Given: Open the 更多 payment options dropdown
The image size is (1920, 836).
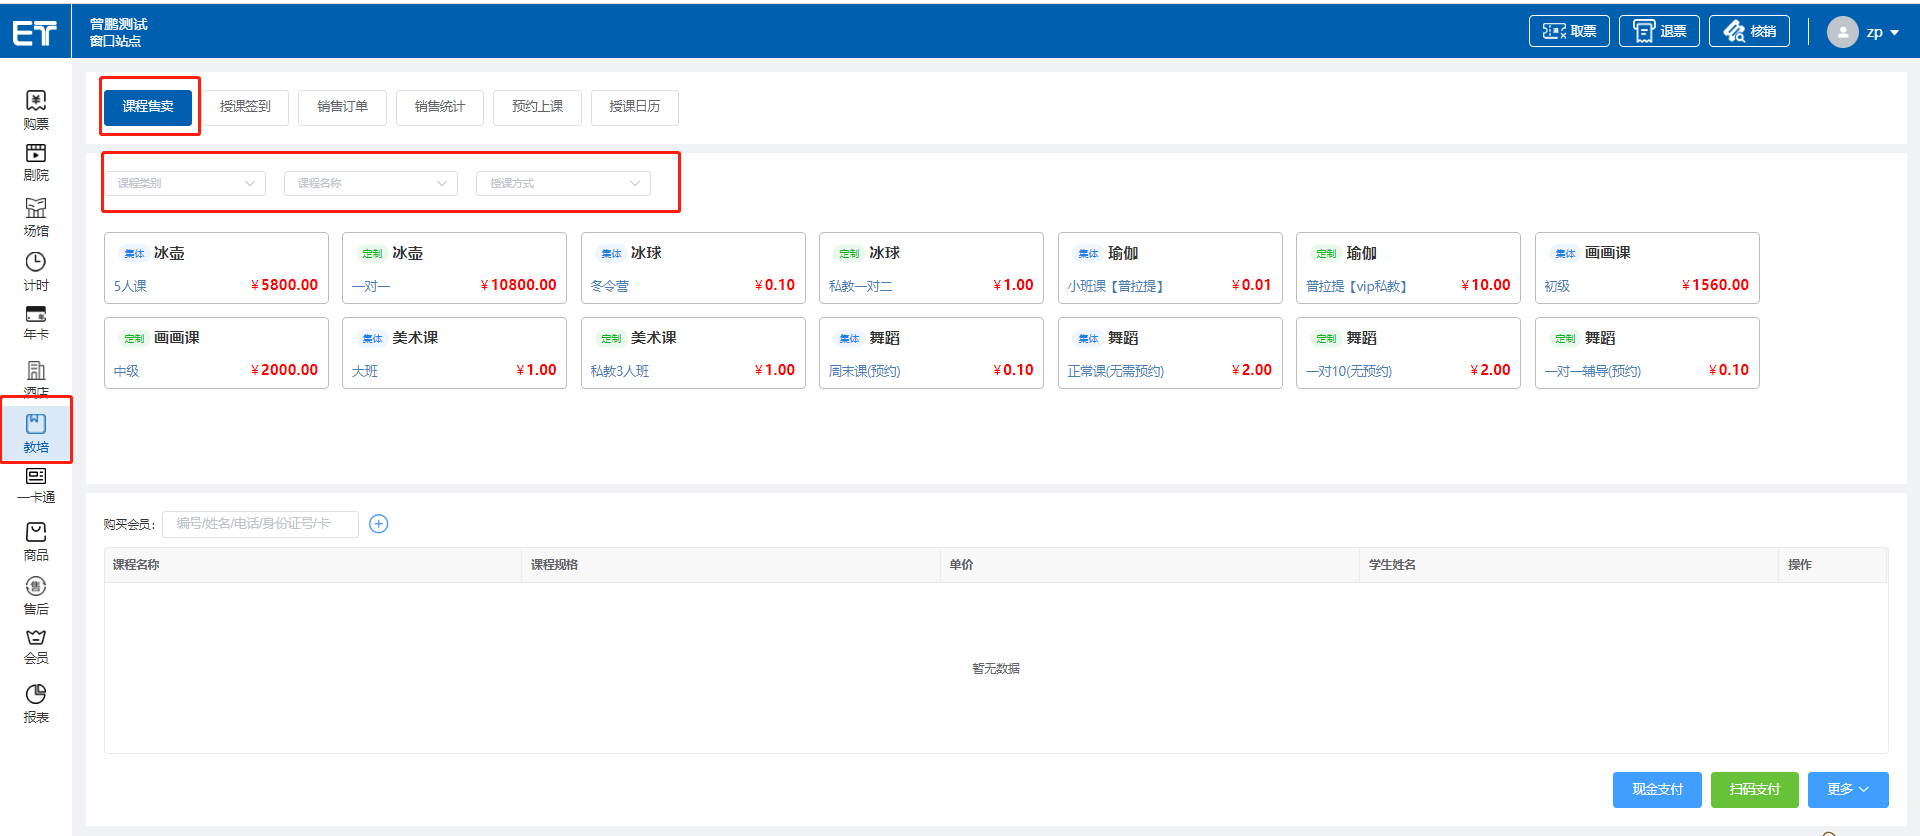Looking at the screenshot, I should click(1849, 789).
